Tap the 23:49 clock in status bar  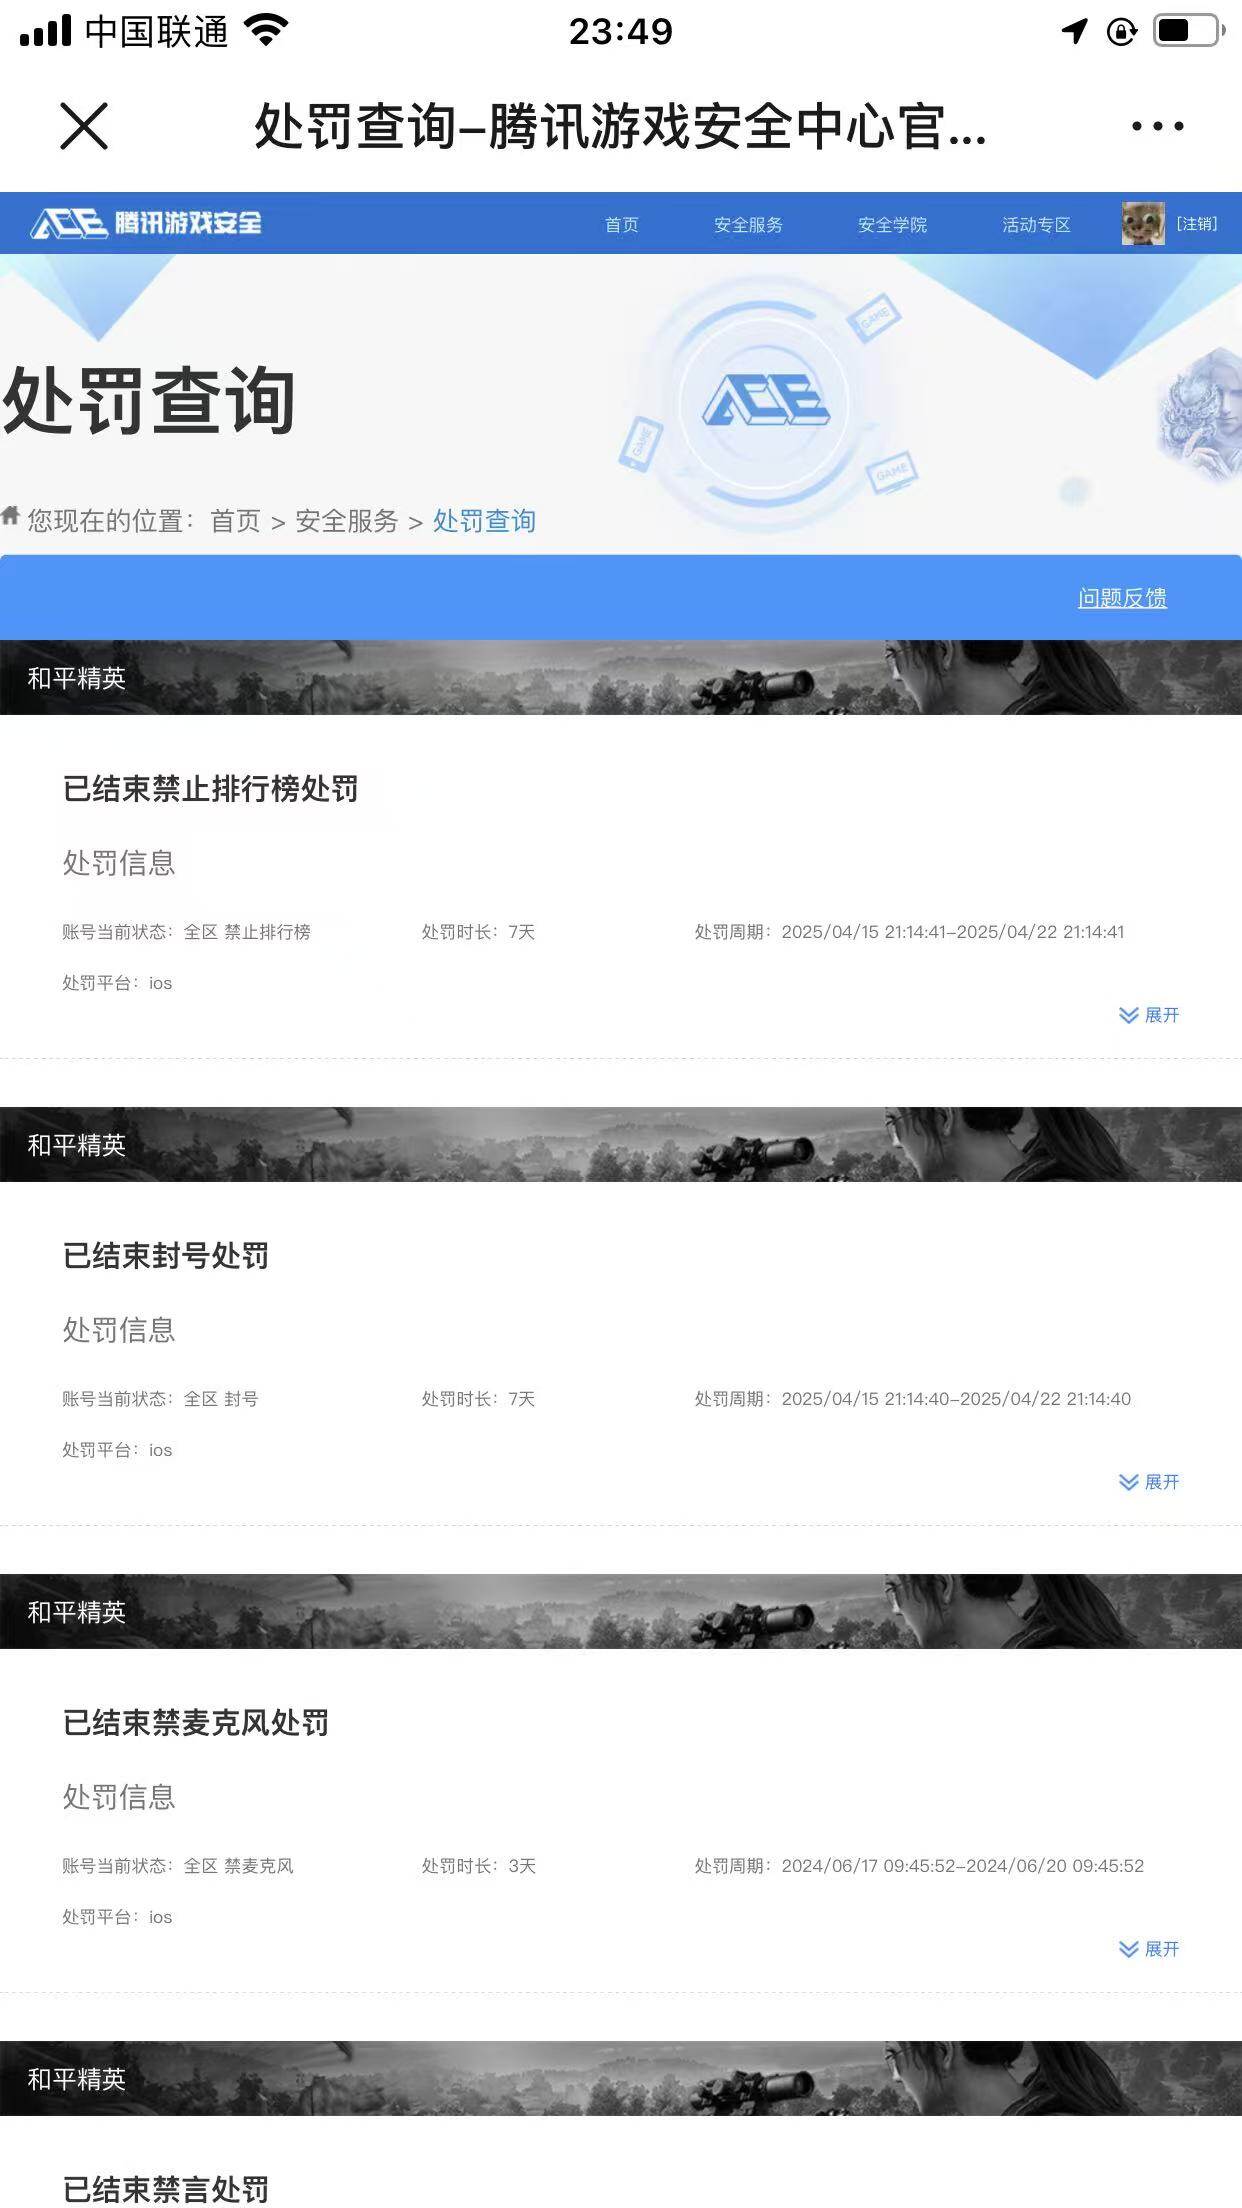click(621, 32)
